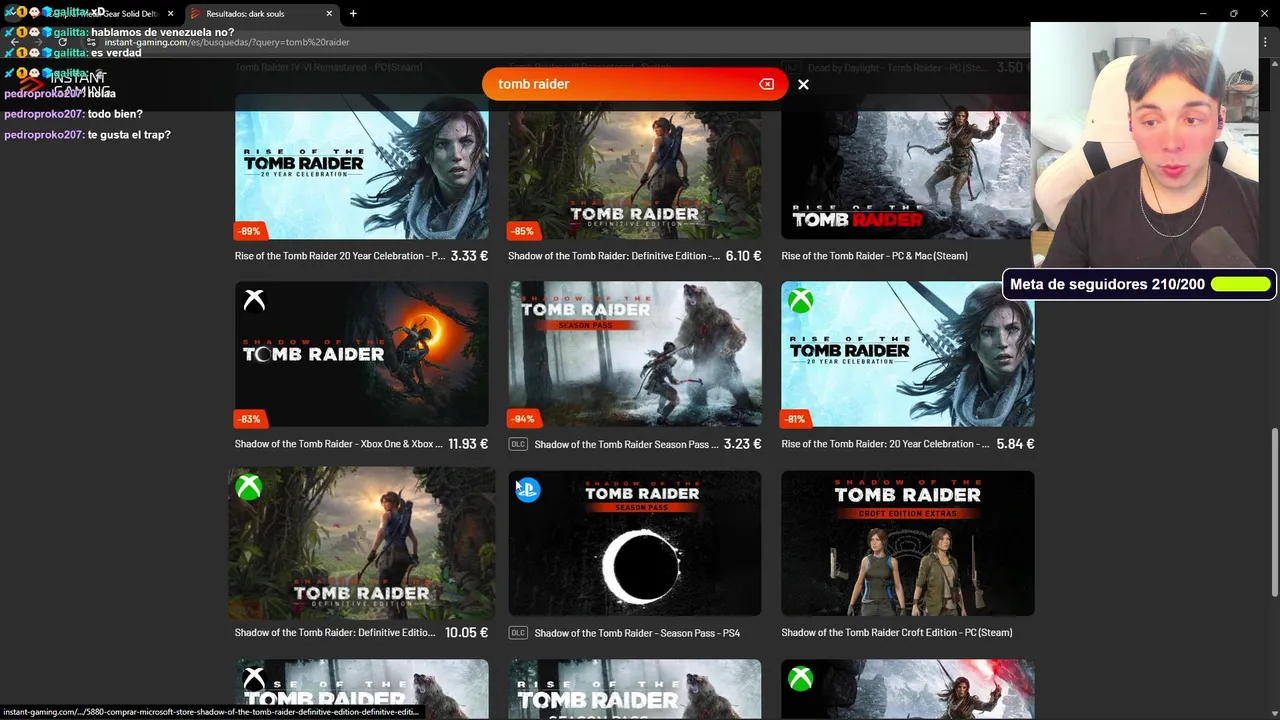
Task: Open bottom-row Rise of the Tomb Raider Season Pass thumbnail
Action: [635, 689]
